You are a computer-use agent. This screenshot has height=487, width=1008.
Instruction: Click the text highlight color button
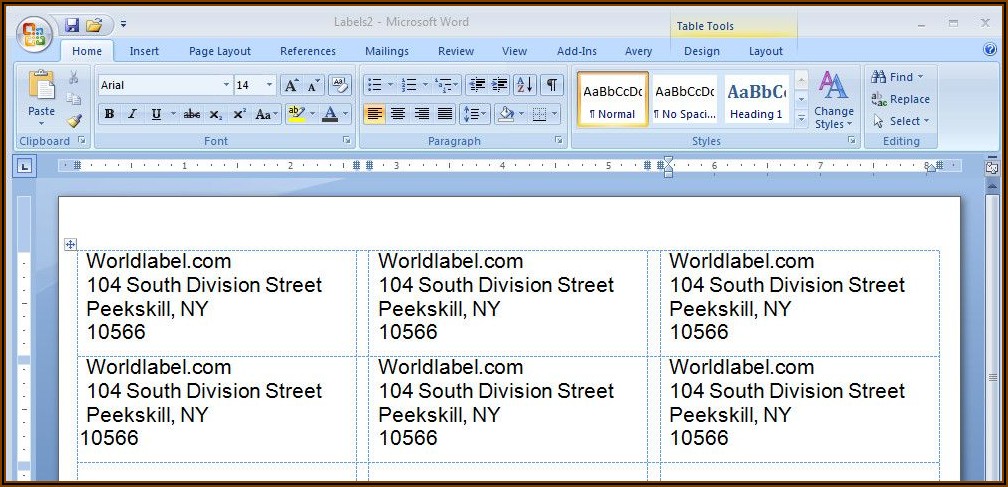[x=295, y=115]
